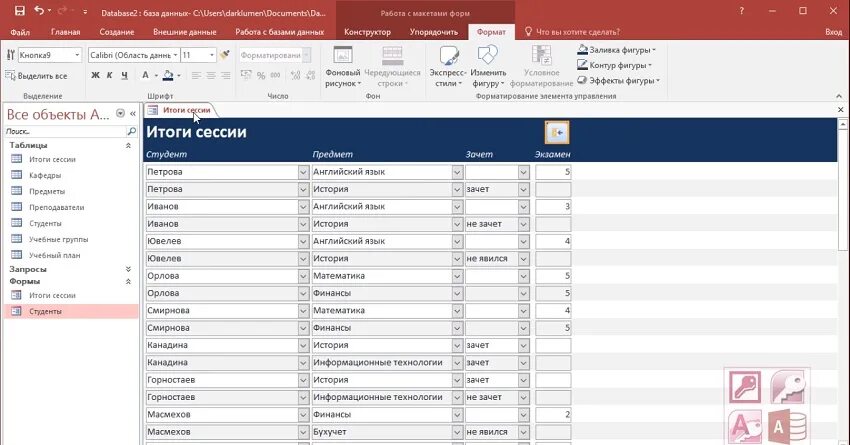The height and width of the screenshot is (445, 850).
Task: Open Работа с базами данных tab
Action: coord(280,32)
